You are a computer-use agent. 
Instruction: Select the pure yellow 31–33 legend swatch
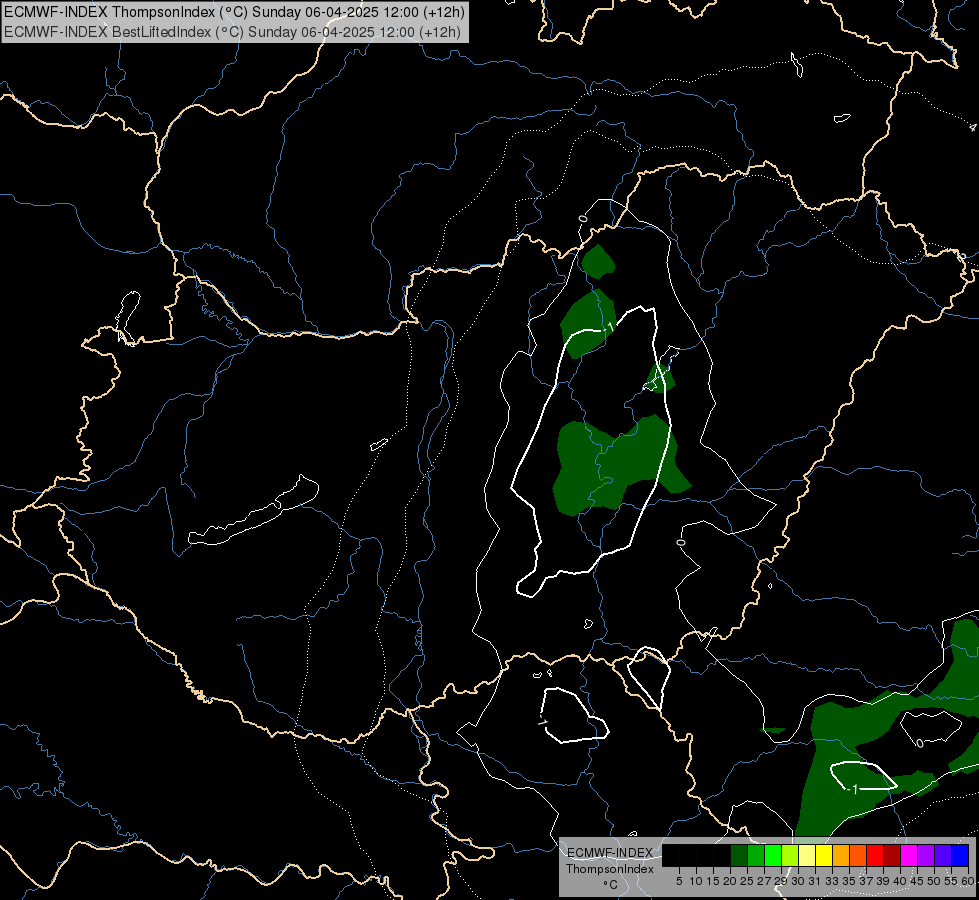coord(824,855)
